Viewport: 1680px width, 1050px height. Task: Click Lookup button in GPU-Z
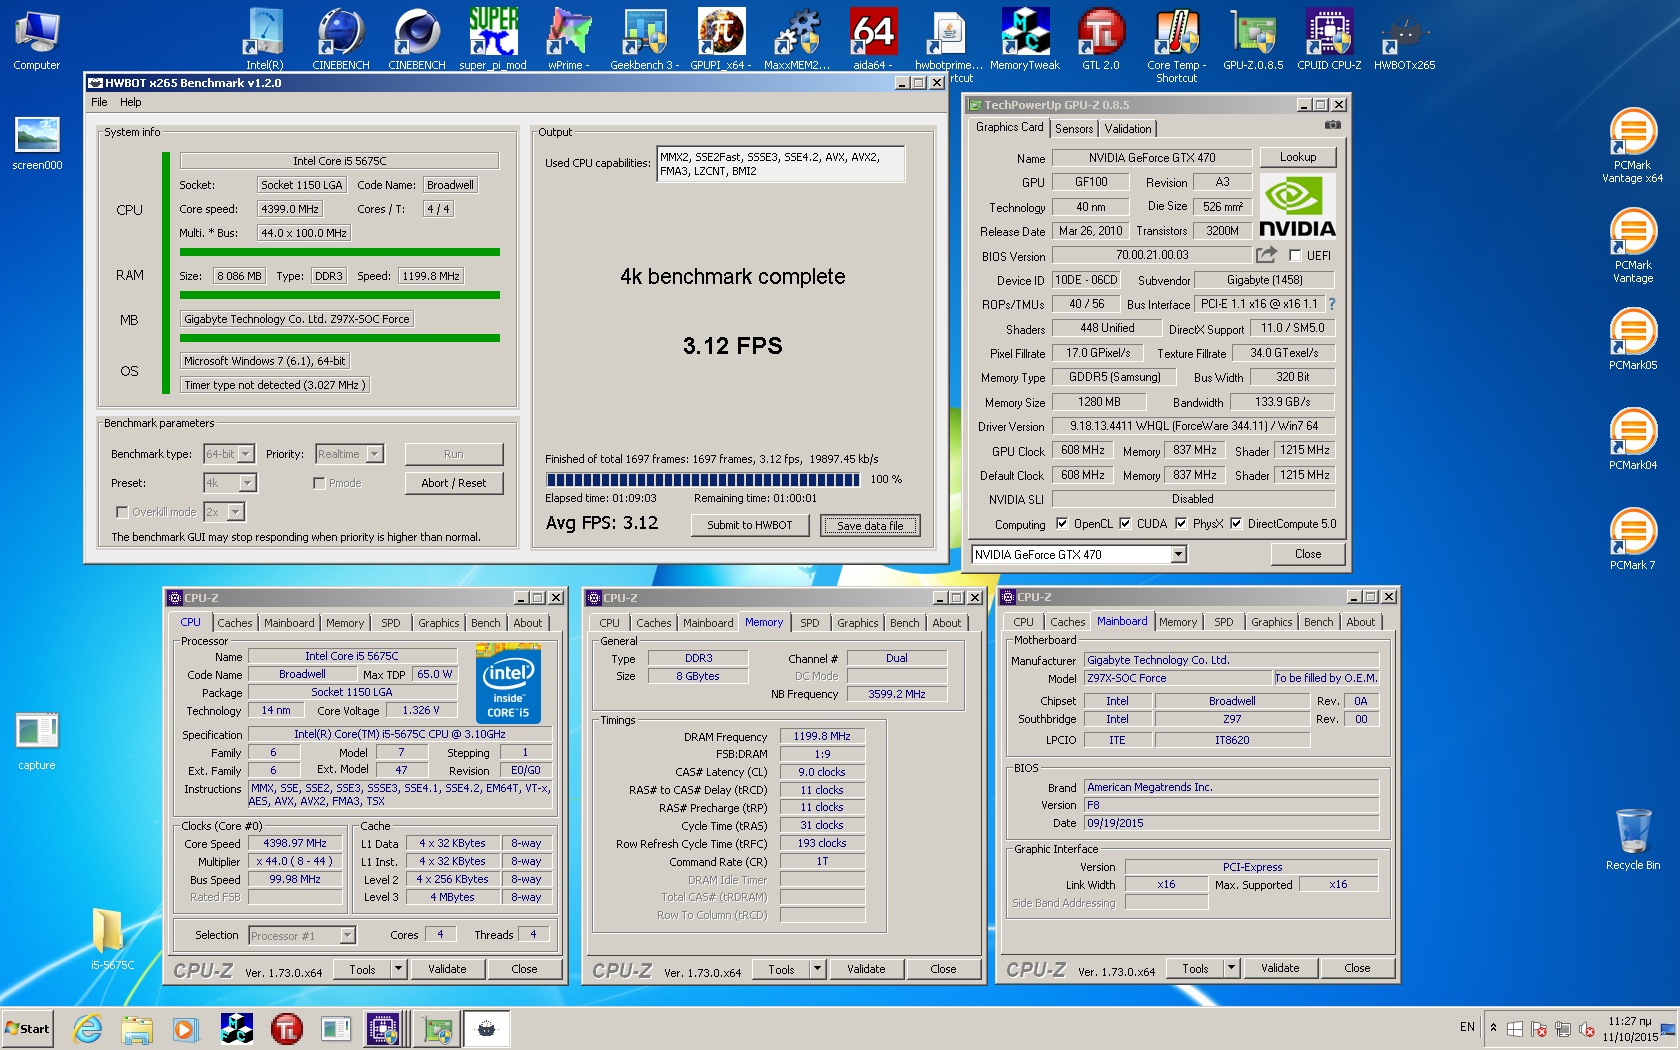pyautogui.click(x=1298, y=157)
